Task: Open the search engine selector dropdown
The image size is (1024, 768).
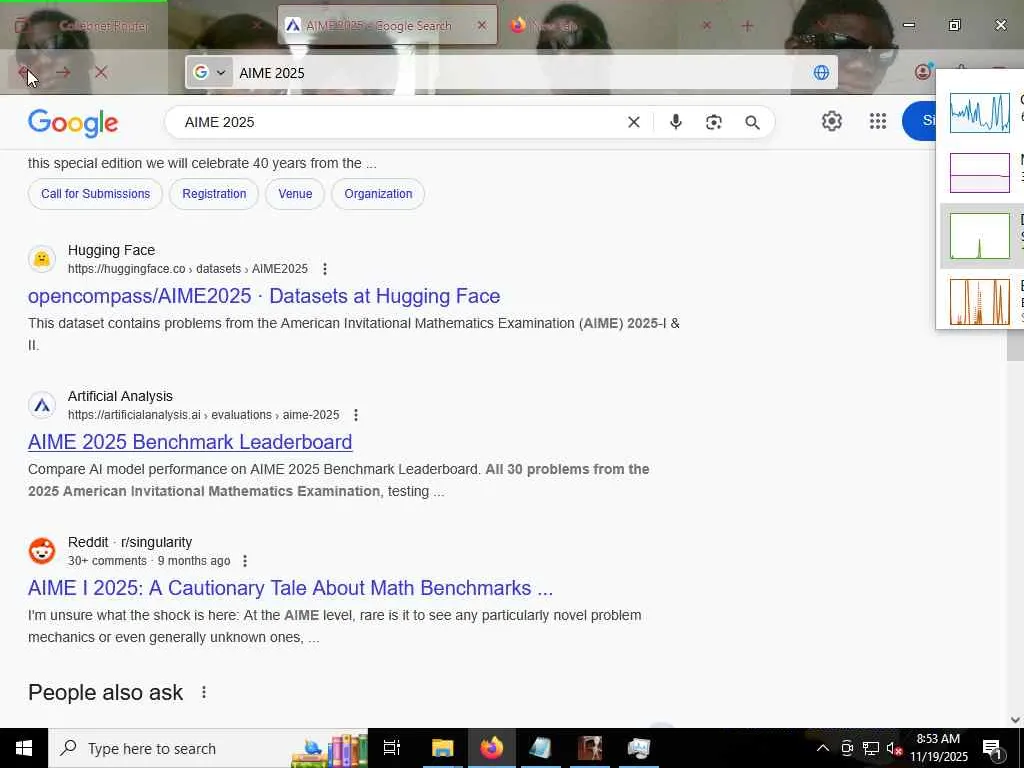Action: pyautogui.click(x=210, y=72)
